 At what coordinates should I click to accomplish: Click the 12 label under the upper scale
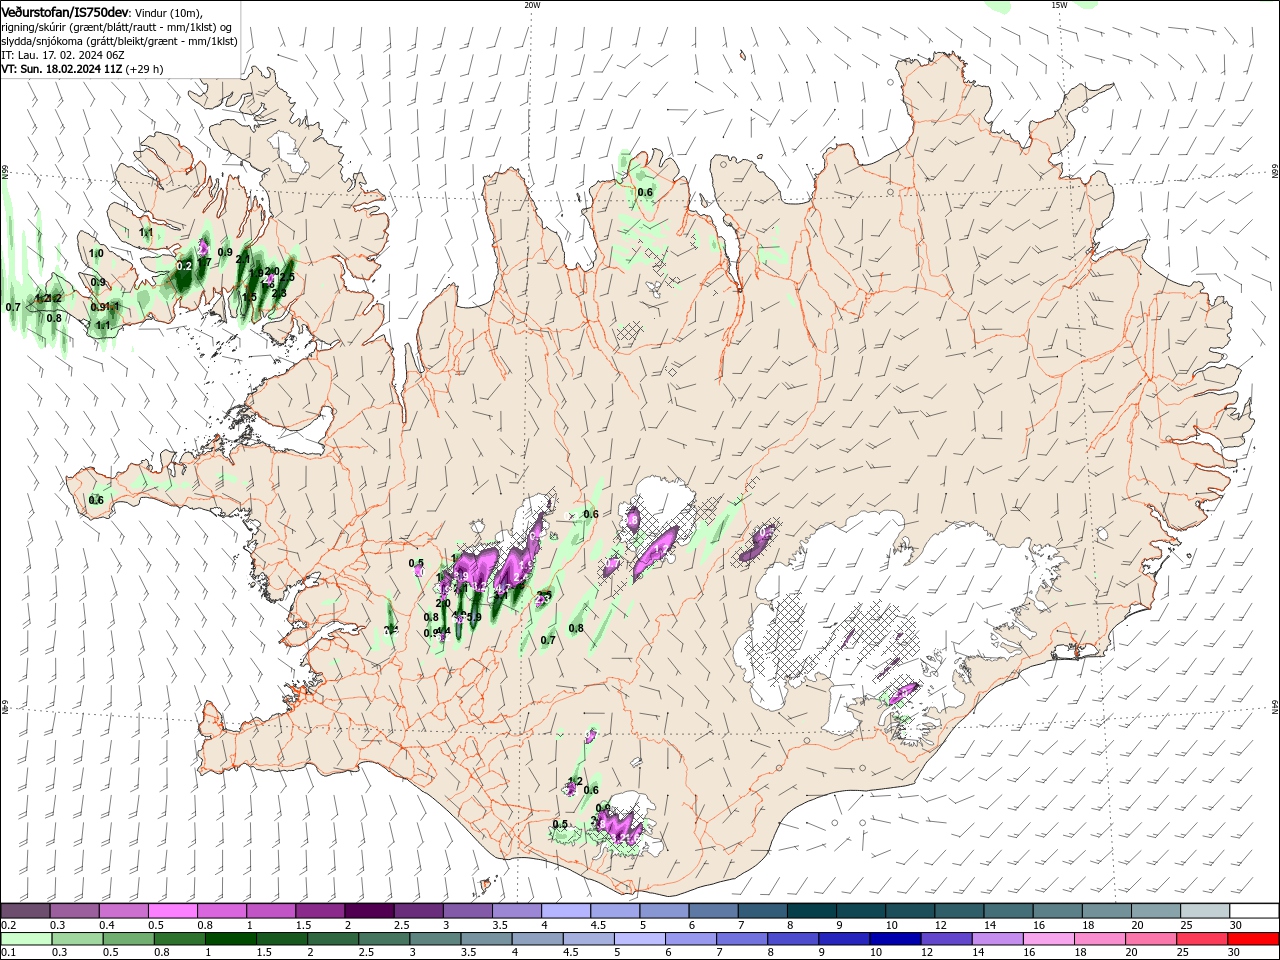[941, 925]
